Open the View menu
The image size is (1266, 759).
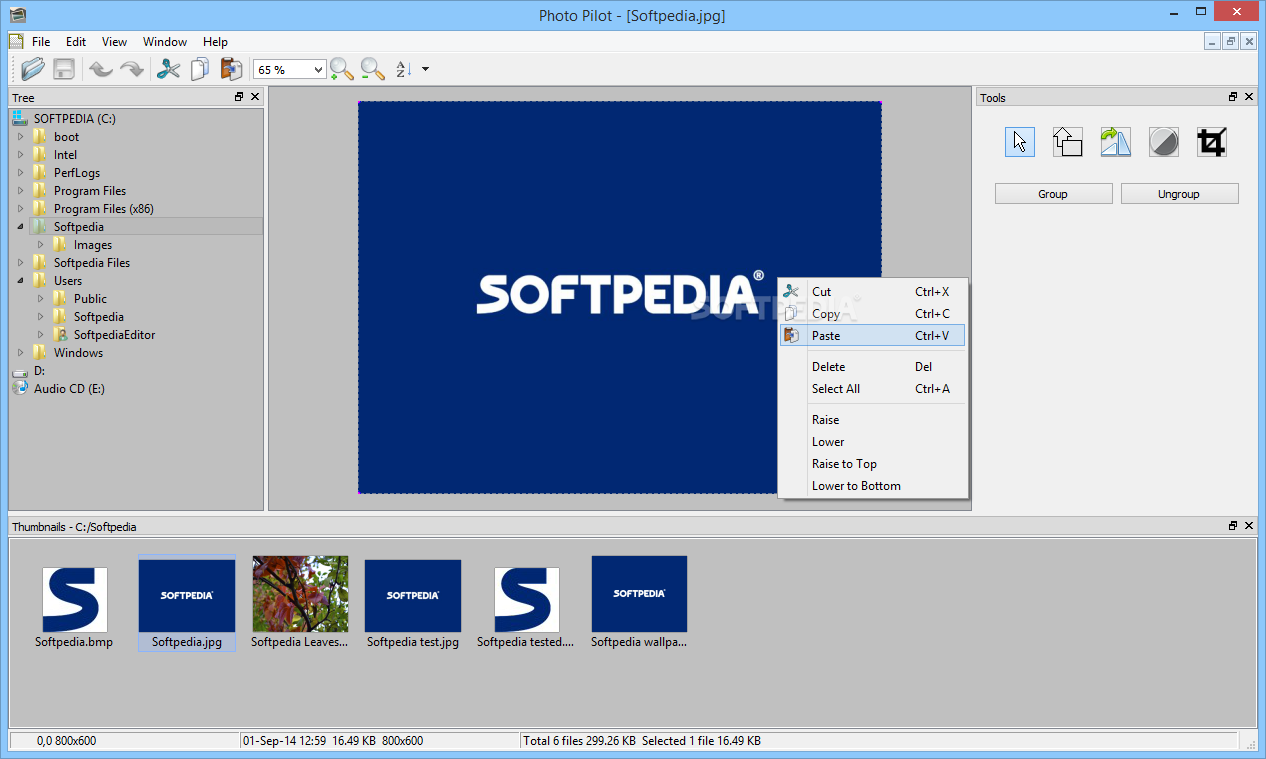(114, 42)
